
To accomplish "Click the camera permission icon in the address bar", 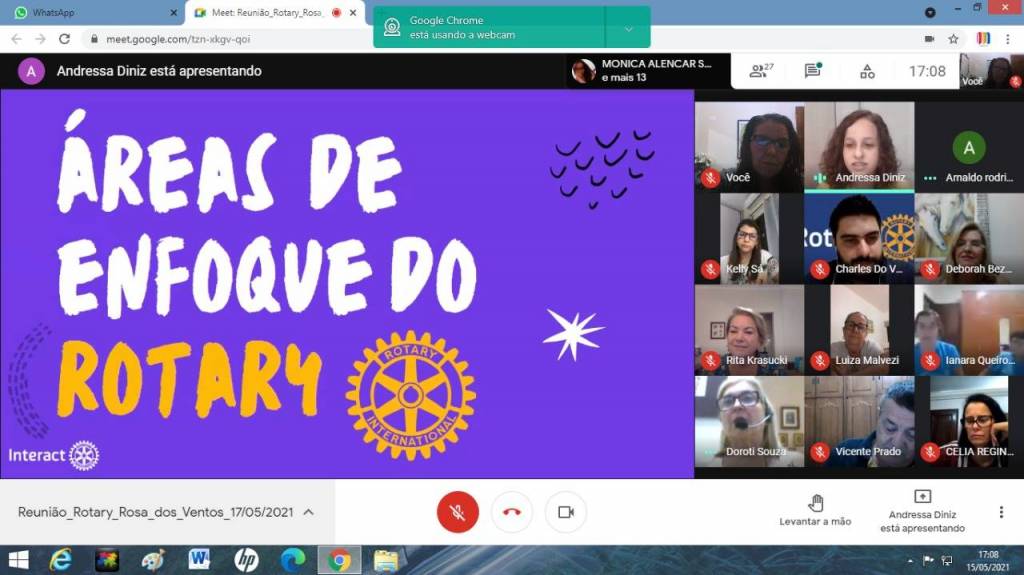I will pyautogui.click(x=929, y=39).
